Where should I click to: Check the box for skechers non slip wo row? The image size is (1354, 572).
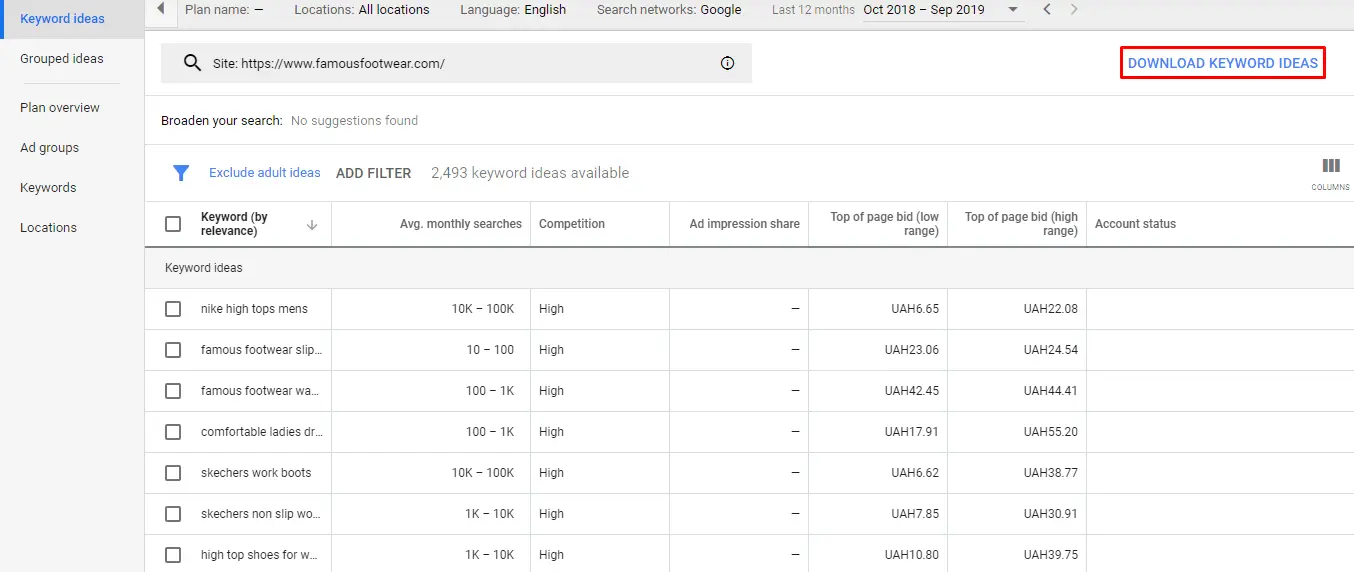173,514
